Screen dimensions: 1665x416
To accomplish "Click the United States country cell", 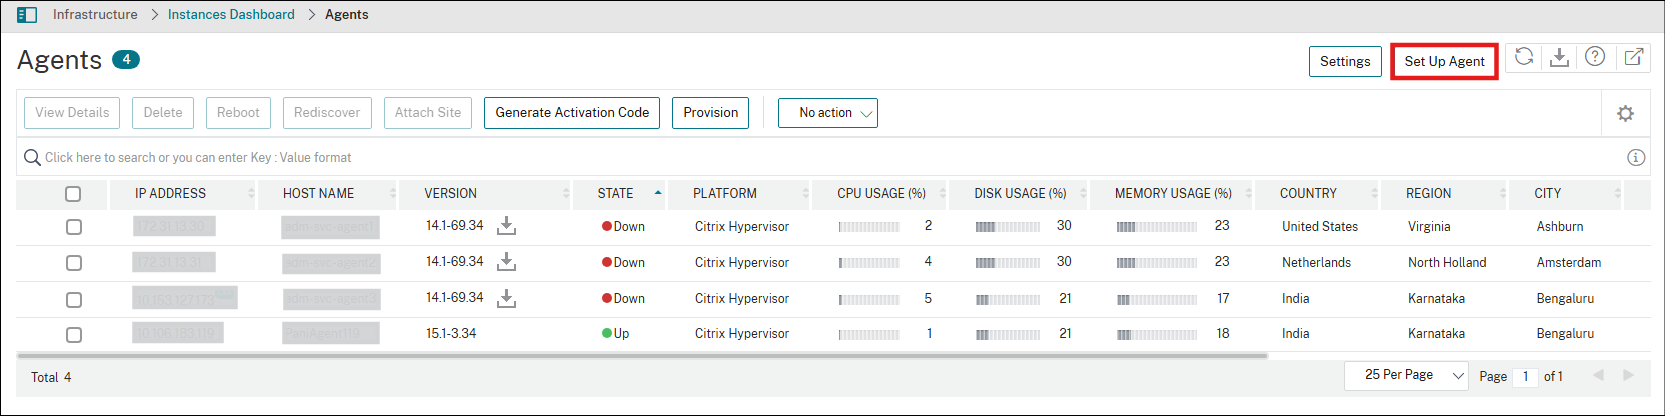I will (x=1320, y=227).
